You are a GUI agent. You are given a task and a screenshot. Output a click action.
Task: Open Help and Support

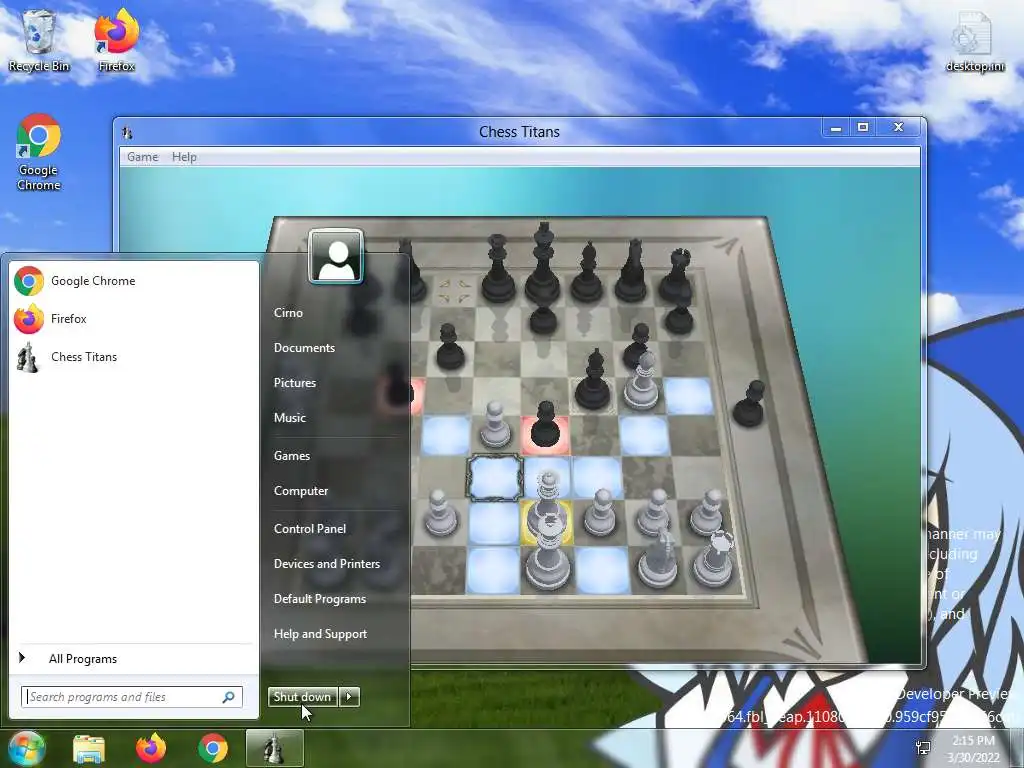[320, 634]
